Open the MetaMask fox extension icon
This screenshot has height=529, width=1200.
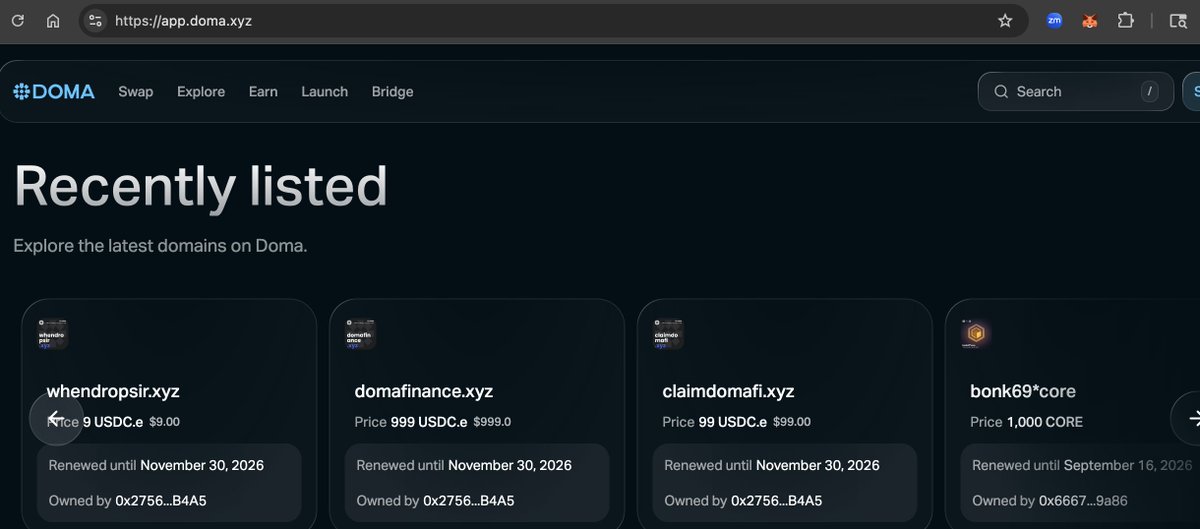tap(1090, 20)
